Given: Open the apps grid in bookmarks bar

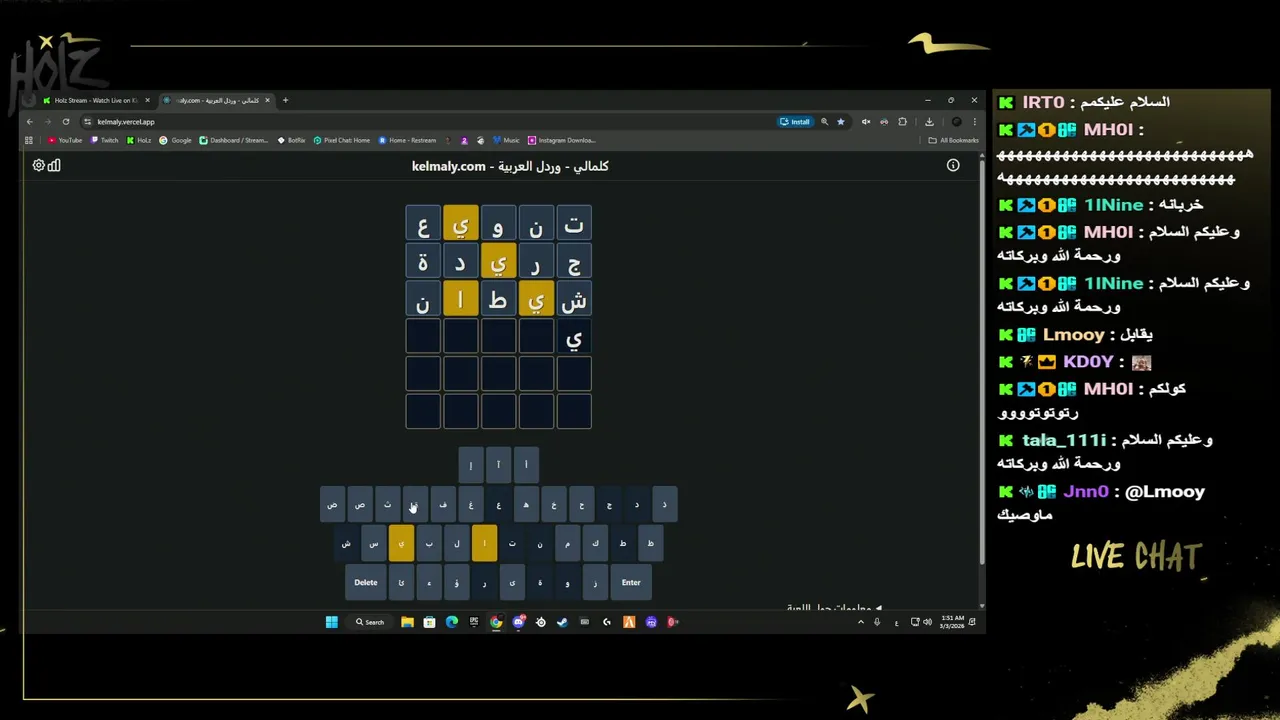Looking at the screenshot, I should pos(29,140).
